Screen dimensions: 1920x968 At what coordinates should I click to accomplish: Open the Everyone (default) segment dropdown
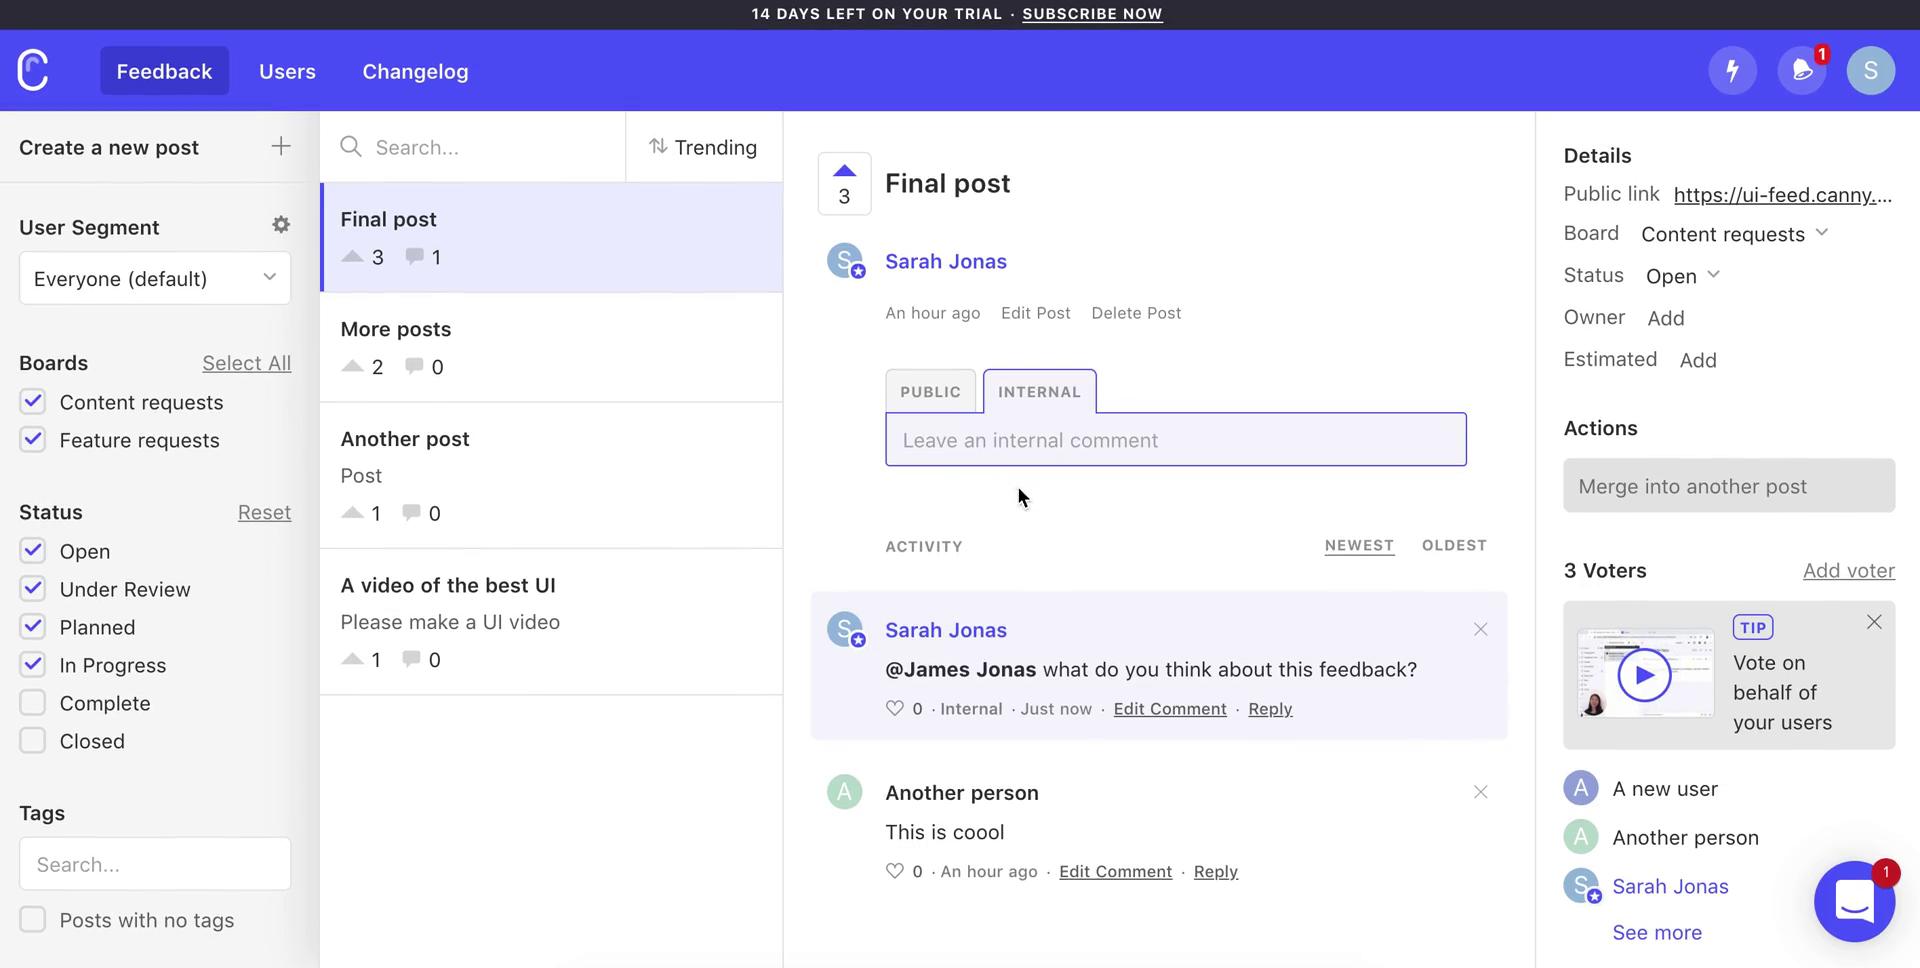pos(154,278)
